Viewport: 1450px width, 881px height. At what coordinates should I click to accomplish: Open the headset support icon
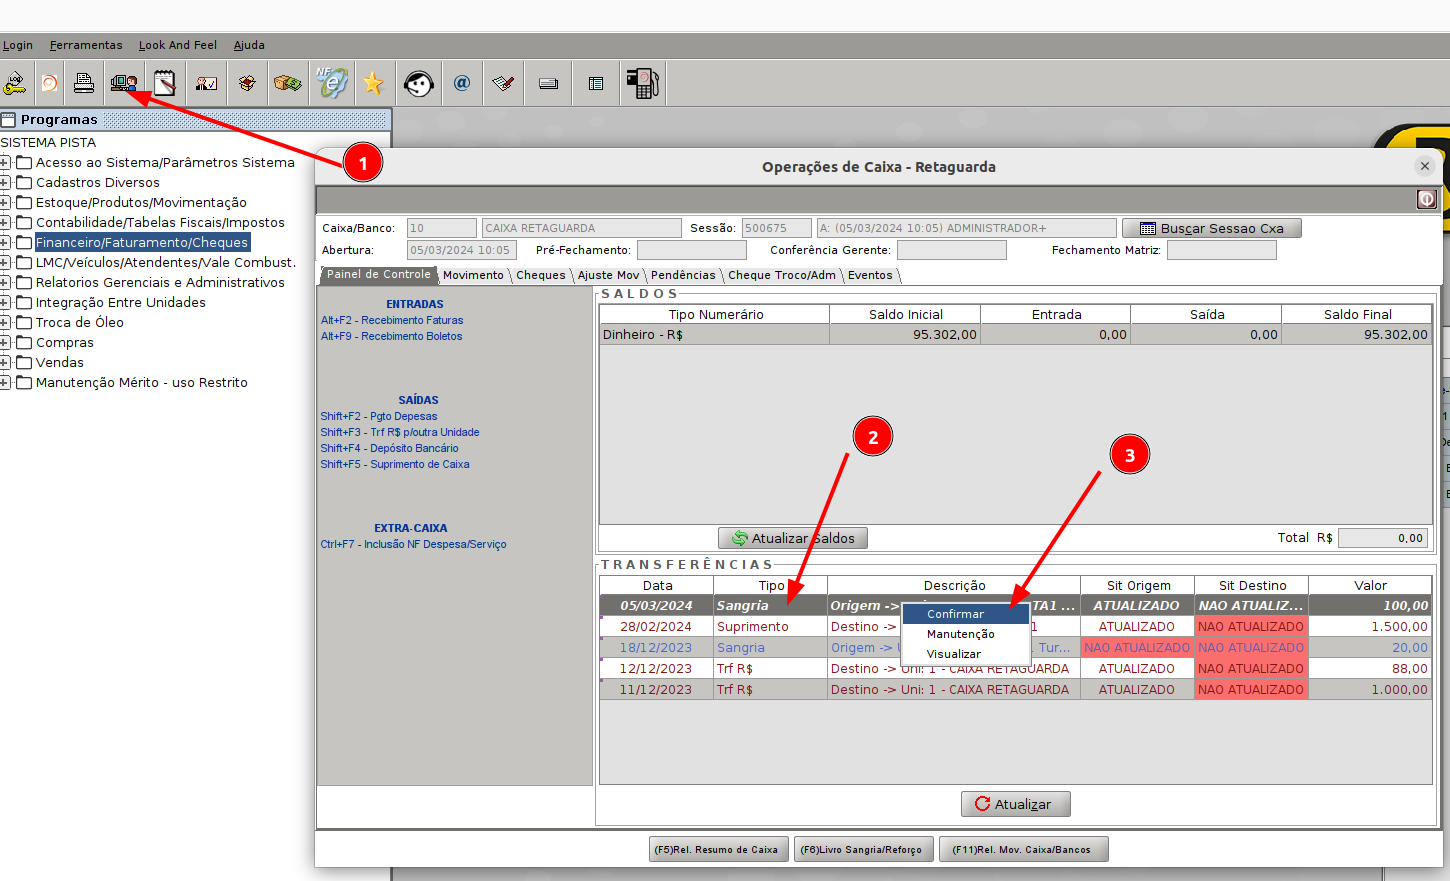click(x=418, y=84)
